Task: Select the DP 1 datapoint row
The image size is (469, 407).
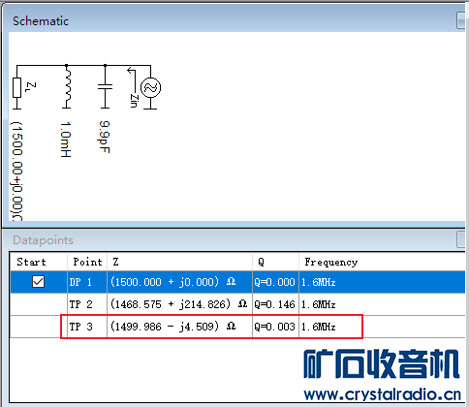Action: pos(237,282)
